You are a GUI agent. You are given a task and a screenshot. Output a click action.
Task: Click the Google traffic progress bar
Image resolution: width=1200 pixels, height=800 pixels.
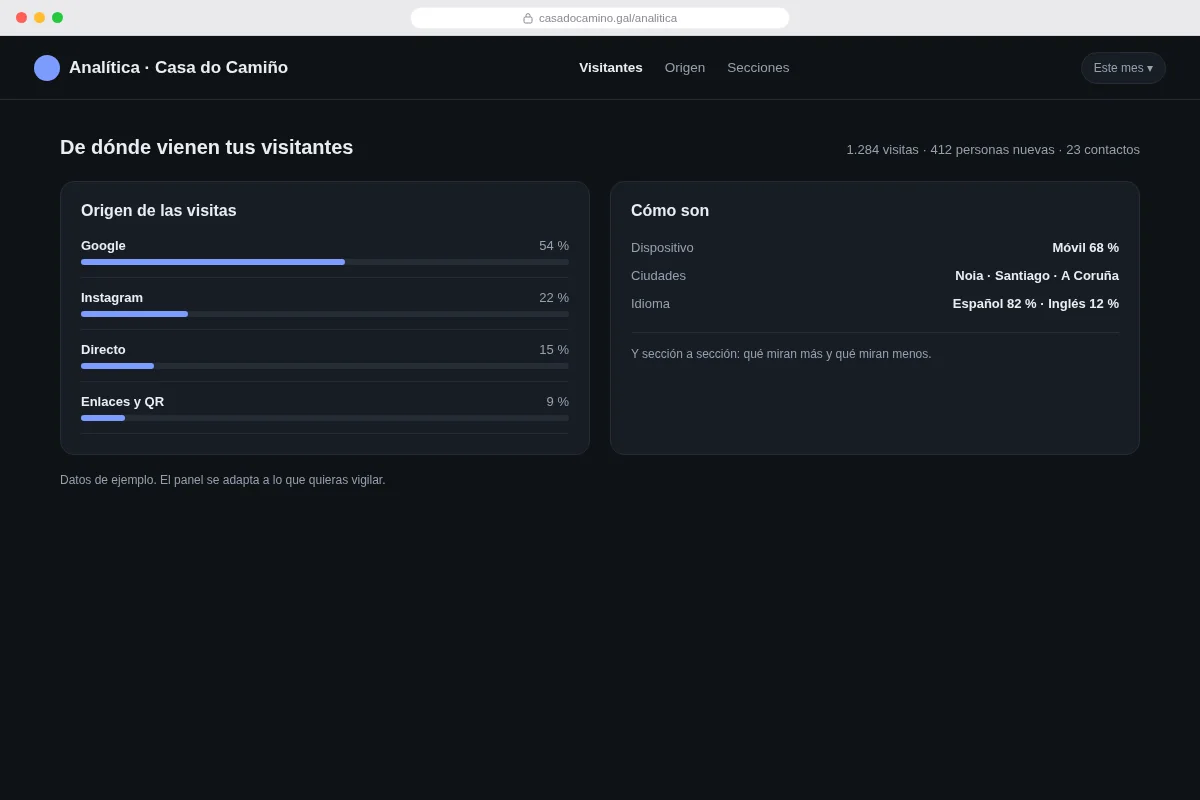click(x=325, y=262)
